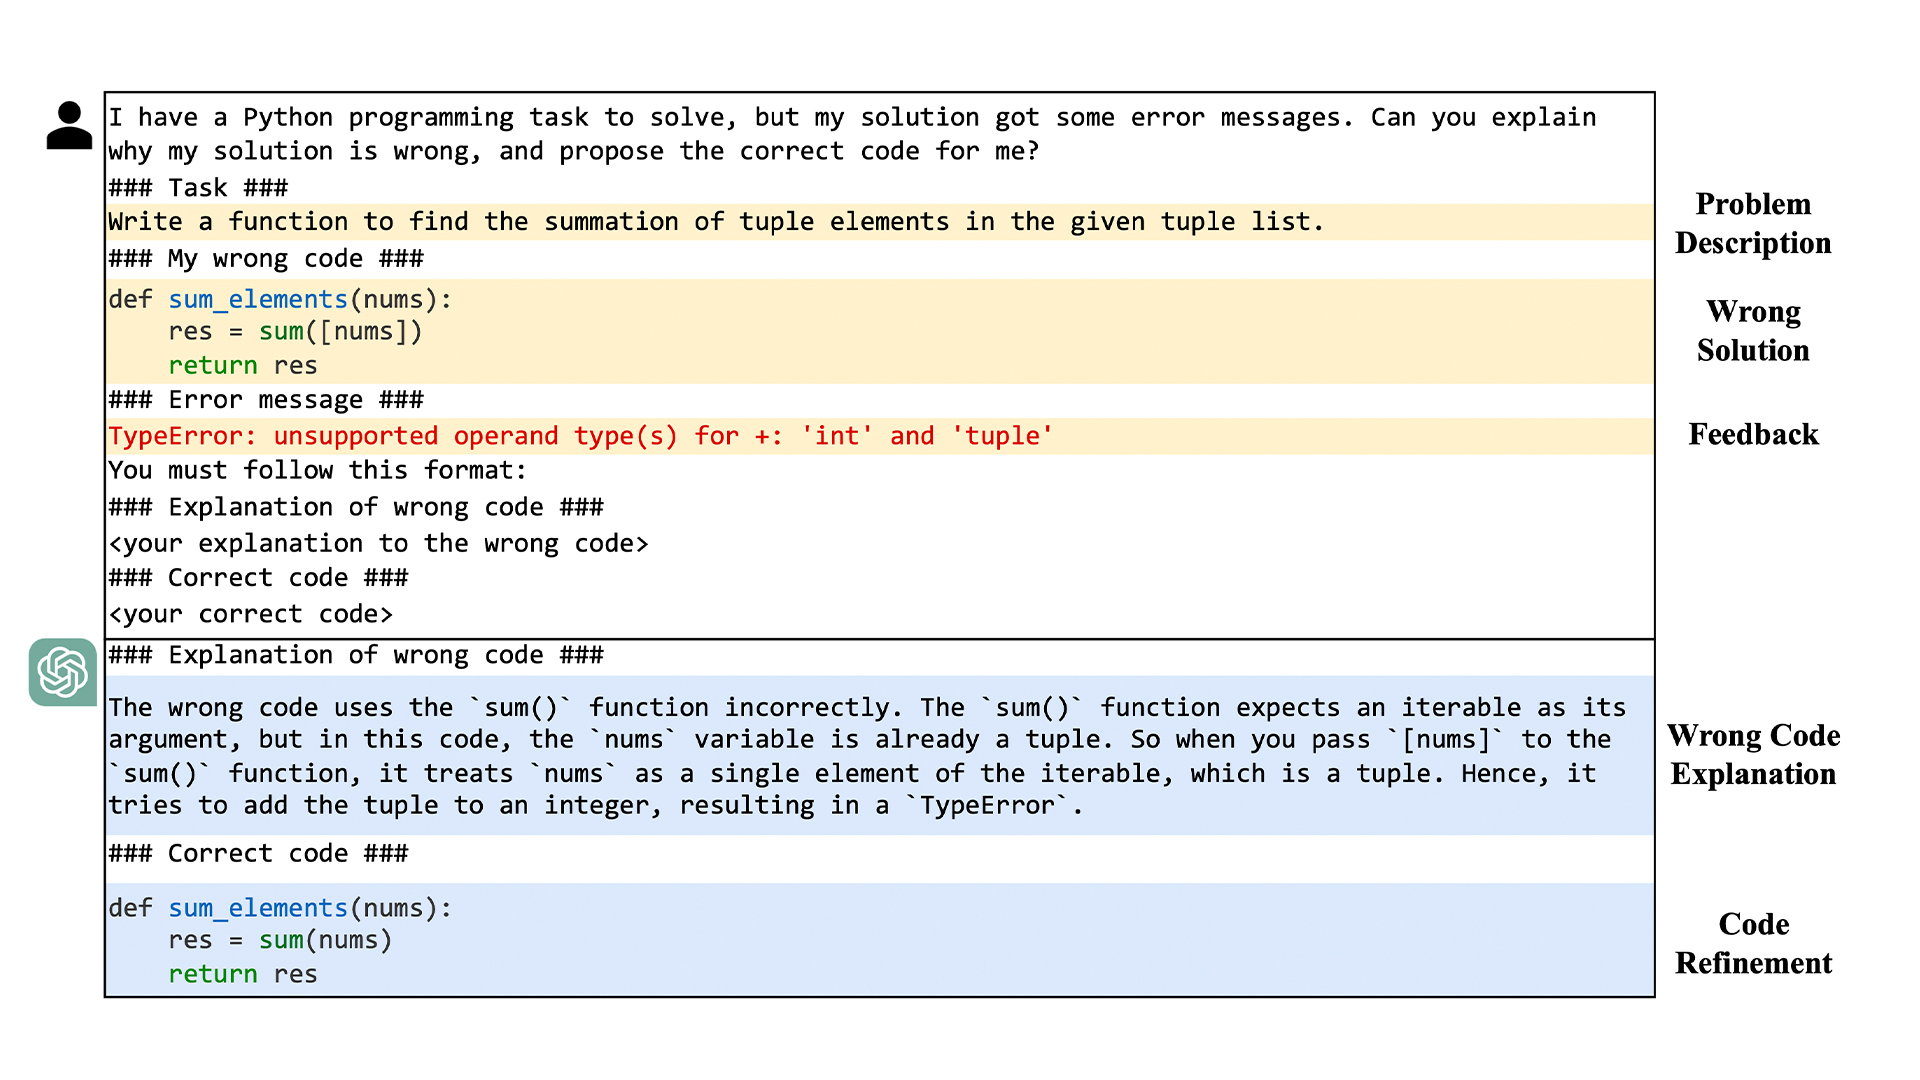
Task: Click '<your correct code>' placeholder text
Action: (250, 614)
